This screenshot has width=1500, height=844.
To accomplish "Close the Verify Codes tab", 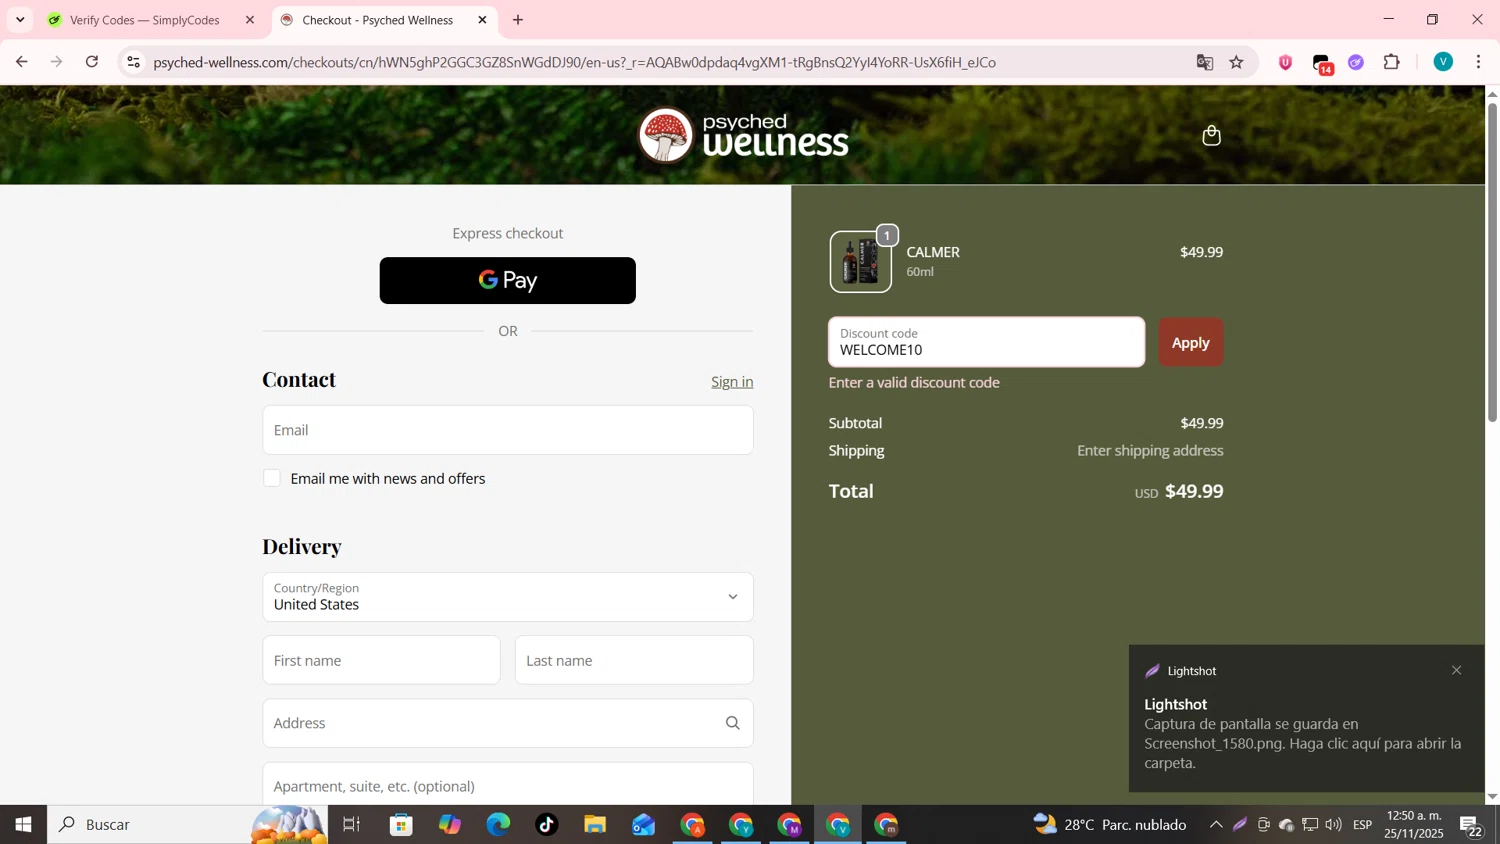I will pyautogui.click(x=250, y=20).
